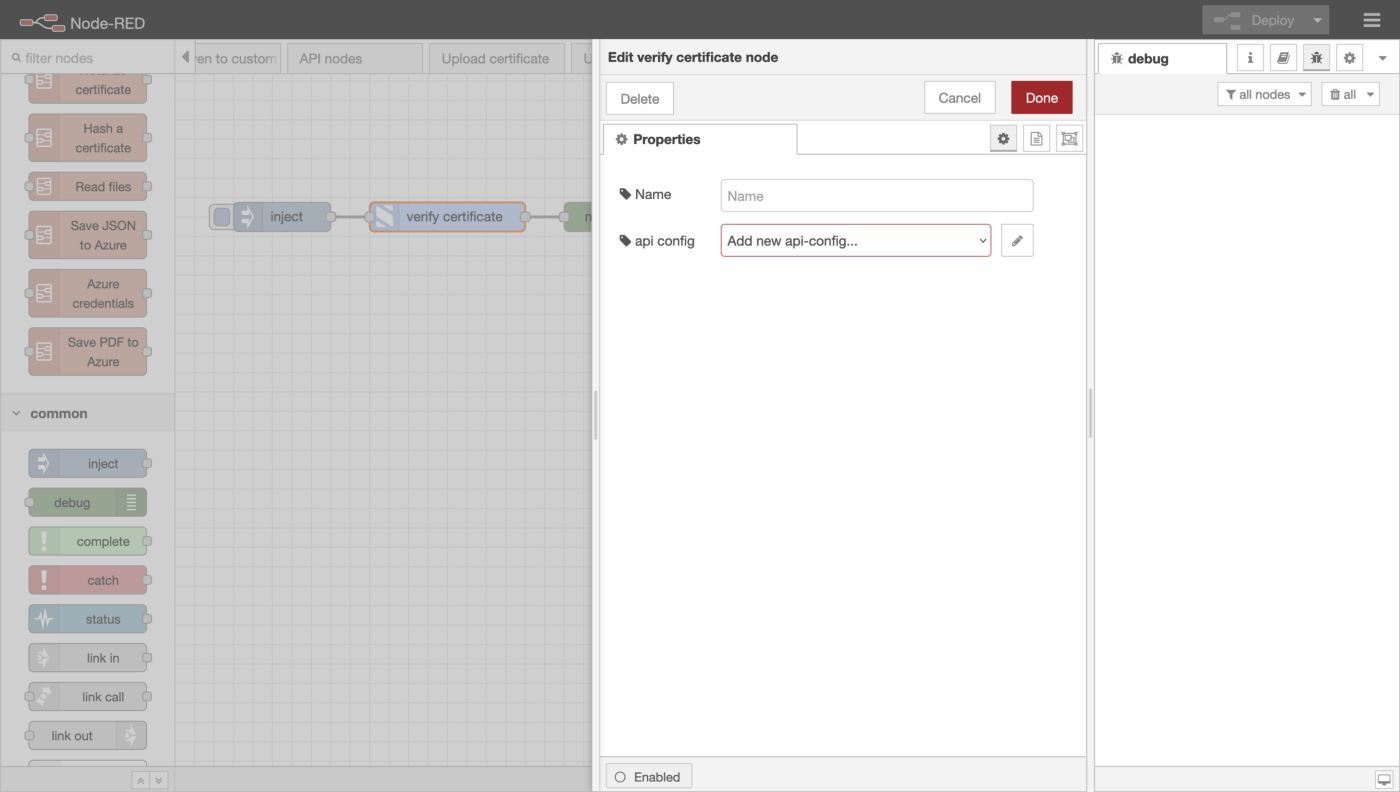Click the Name input field
The width and height of the screenshot is (1400, 792).
point(876,196)
